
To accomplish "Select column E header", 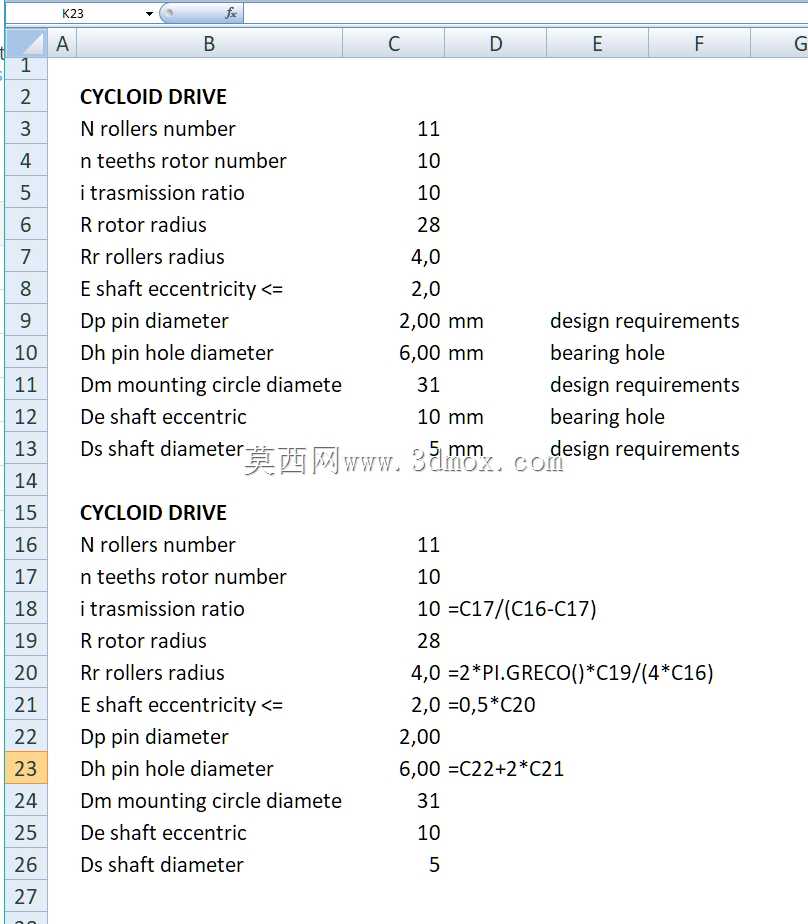I will pyautogui.click(x=597, y=44).
